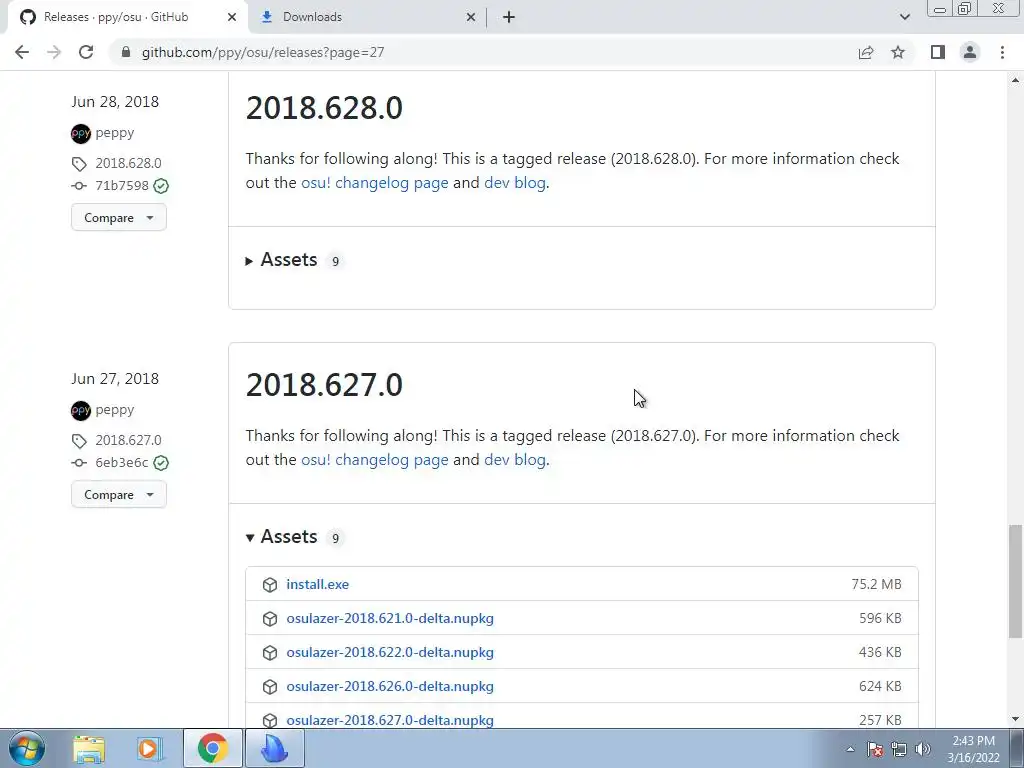The image size is (1024, 768).
Task: Open tag 2018.628.0 link
Action: pyautogui.click(x=128, y=163)
